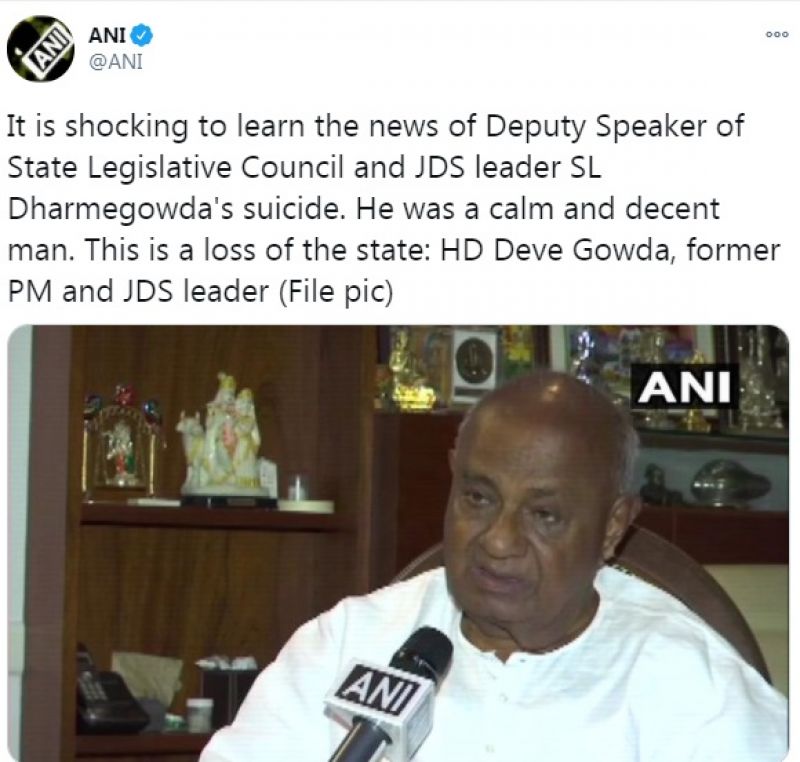Click the silver bowl on the shelf
This screenshot has width=800, height=762.
pyautogui.click(x=730, y=483)
